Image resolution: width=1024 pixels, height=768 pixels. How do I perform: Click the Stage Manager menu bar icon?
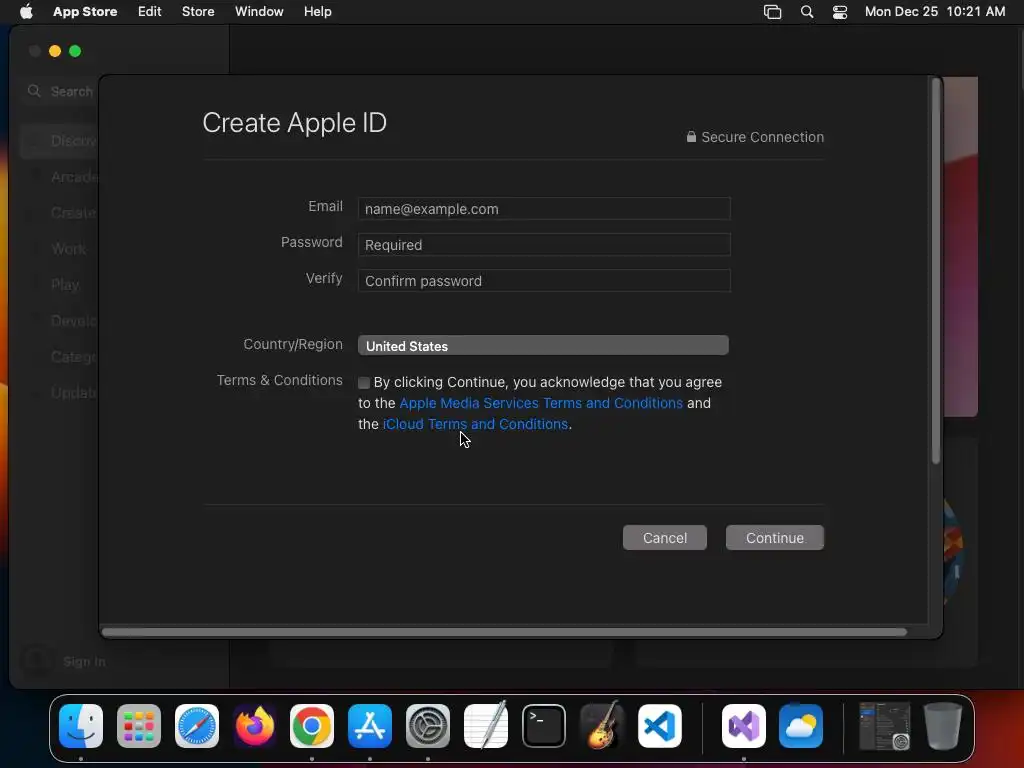tap(773, 12)
